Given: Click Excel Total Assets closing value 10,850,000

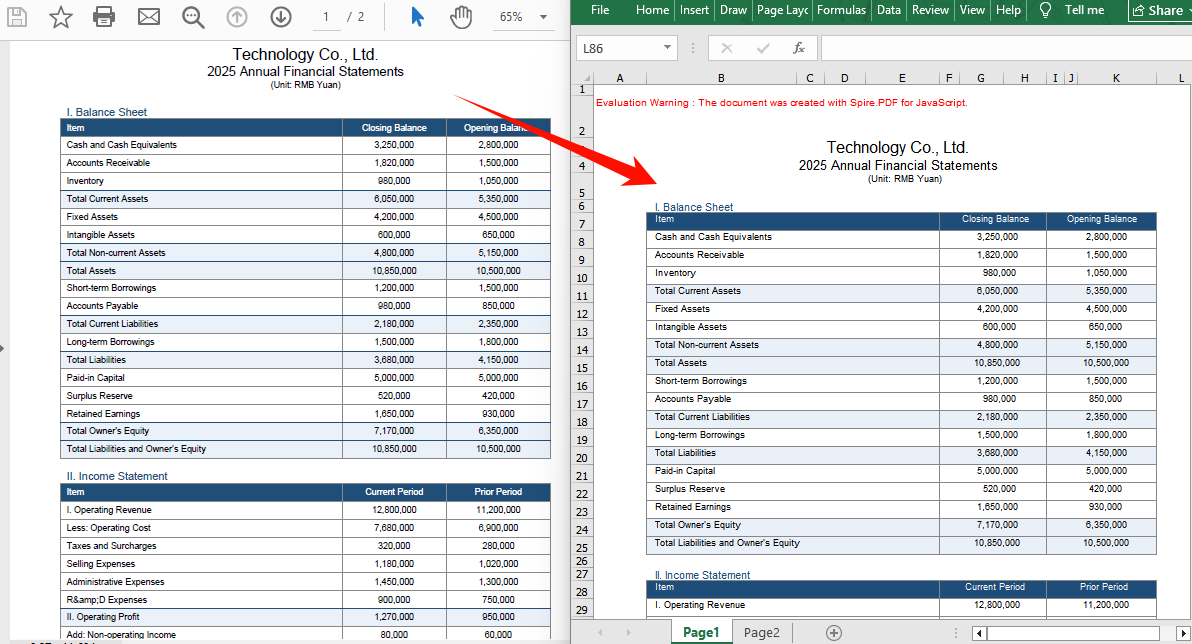Looking at the screenshot, I should (997, 363).
